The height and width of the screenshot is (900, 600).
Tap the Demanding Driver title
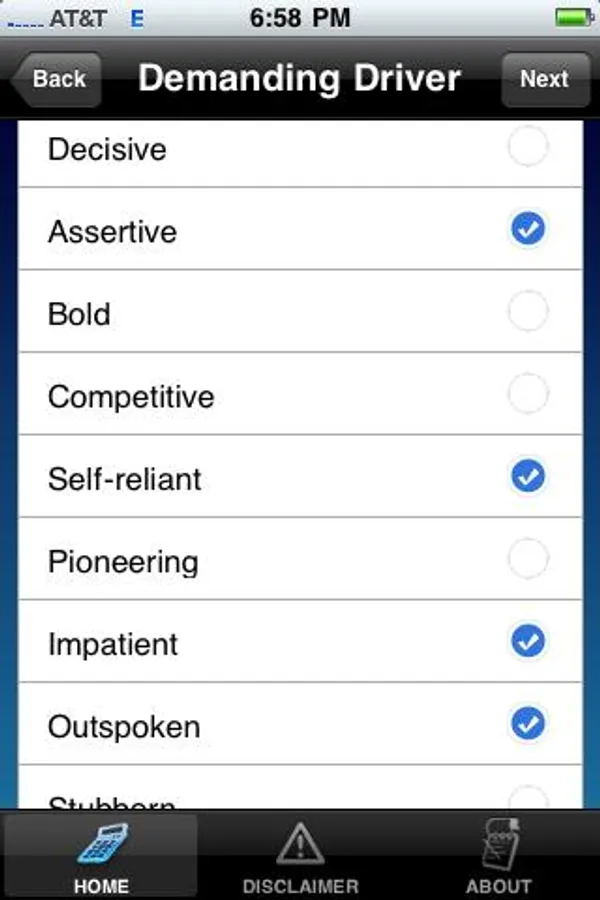tap(299, 79)
